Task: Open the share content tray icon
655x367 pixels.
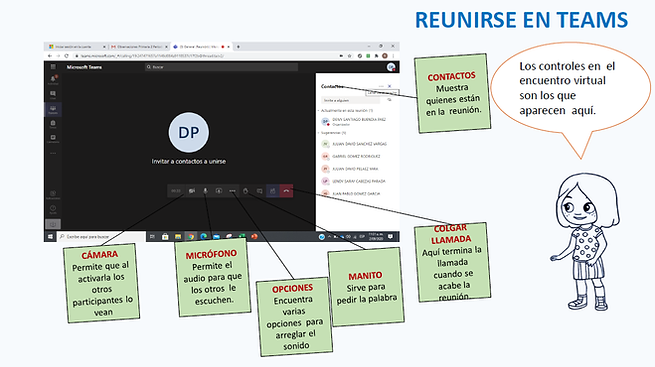Action: (x=218, y=191)
